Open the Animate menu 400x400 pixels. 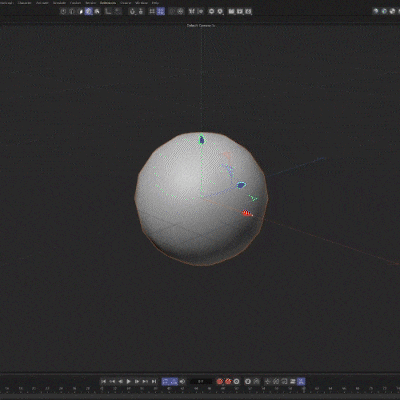(42, 3)
